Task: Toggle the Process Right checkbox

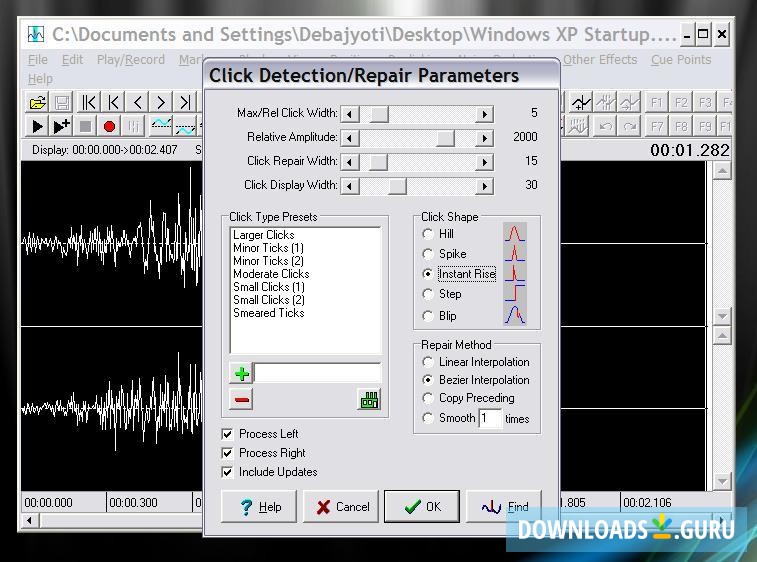Action: (227, 453)
